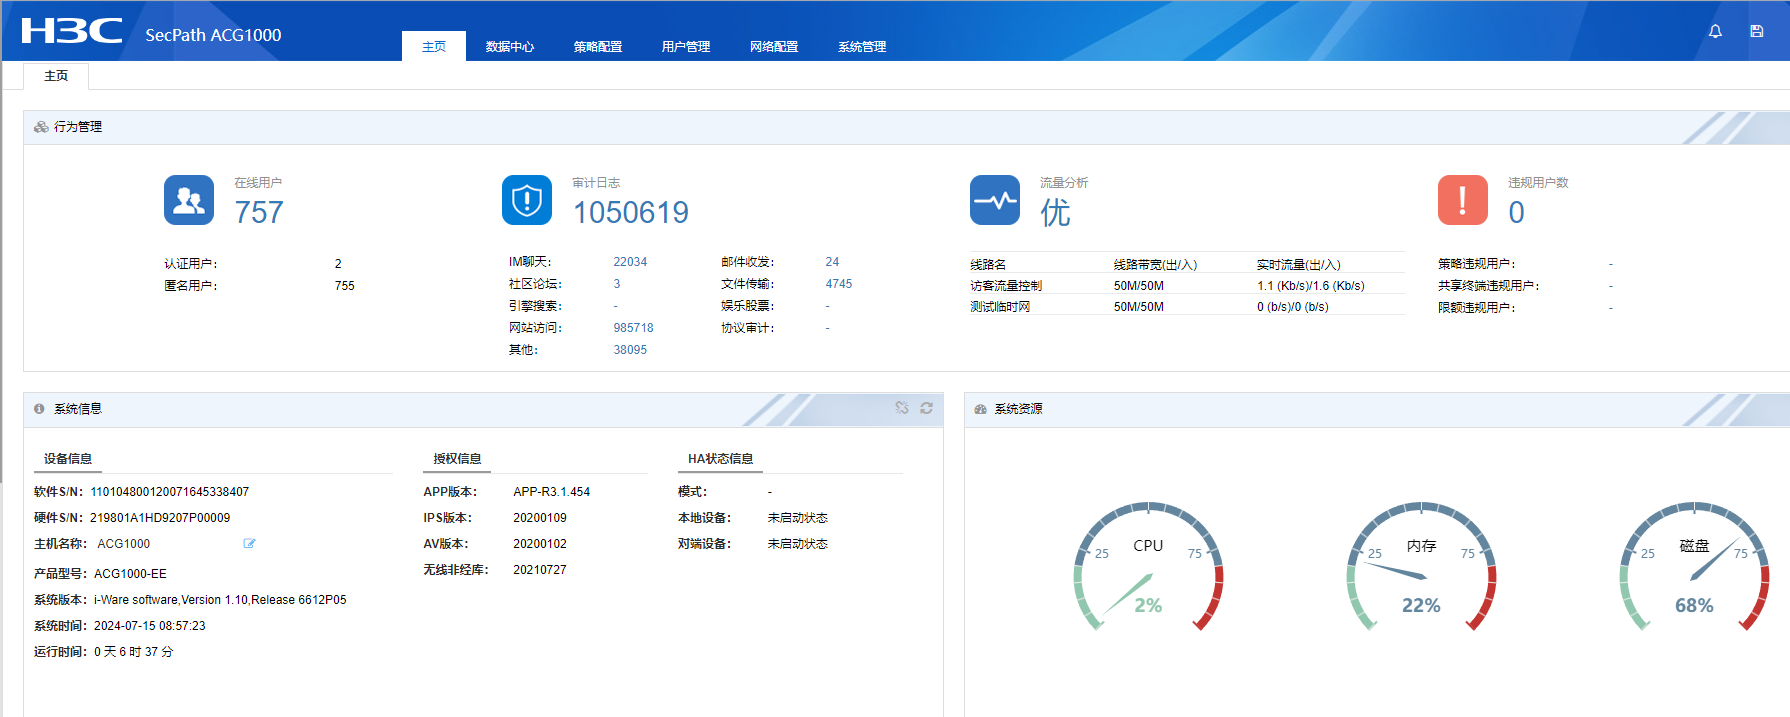Click the 审计日志 shield icon

click(x=527, y=200)
